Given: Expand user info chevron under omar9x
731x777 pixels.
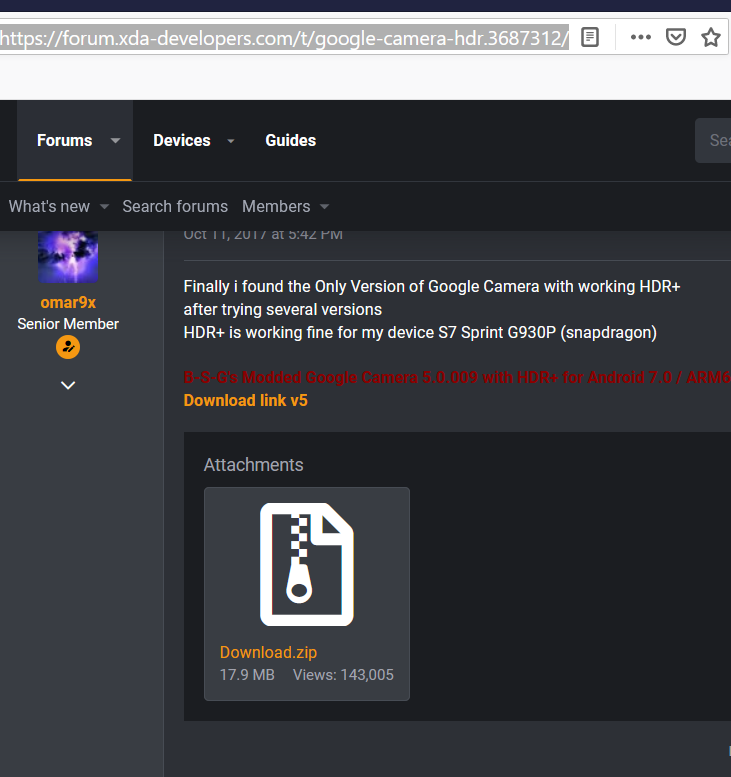Looking at the screenshot, I should (x=68, y=385).
